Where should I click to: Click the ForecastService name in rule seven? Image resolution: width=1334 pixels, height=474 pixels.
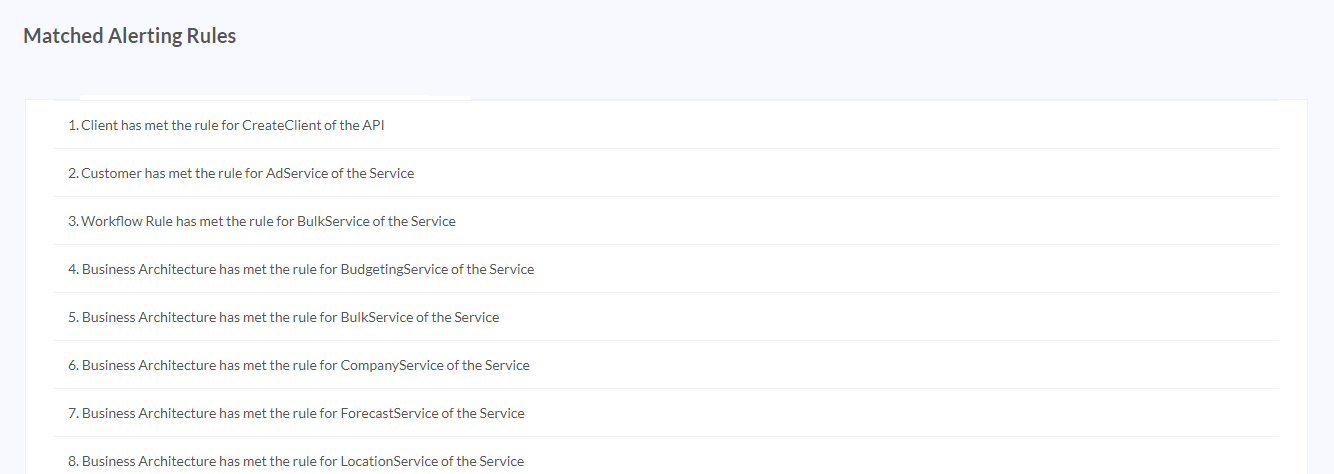(x=390, y=413)
